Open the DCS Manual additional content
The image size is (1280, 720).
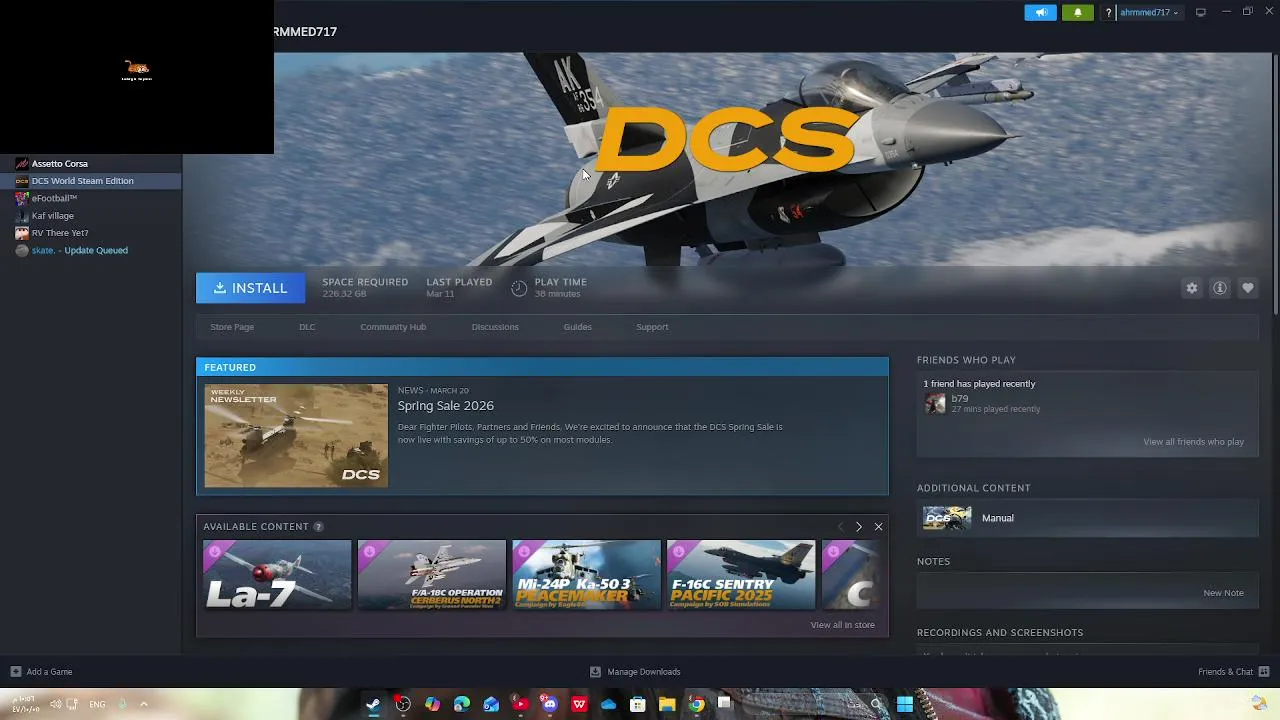click(1087, 518)
